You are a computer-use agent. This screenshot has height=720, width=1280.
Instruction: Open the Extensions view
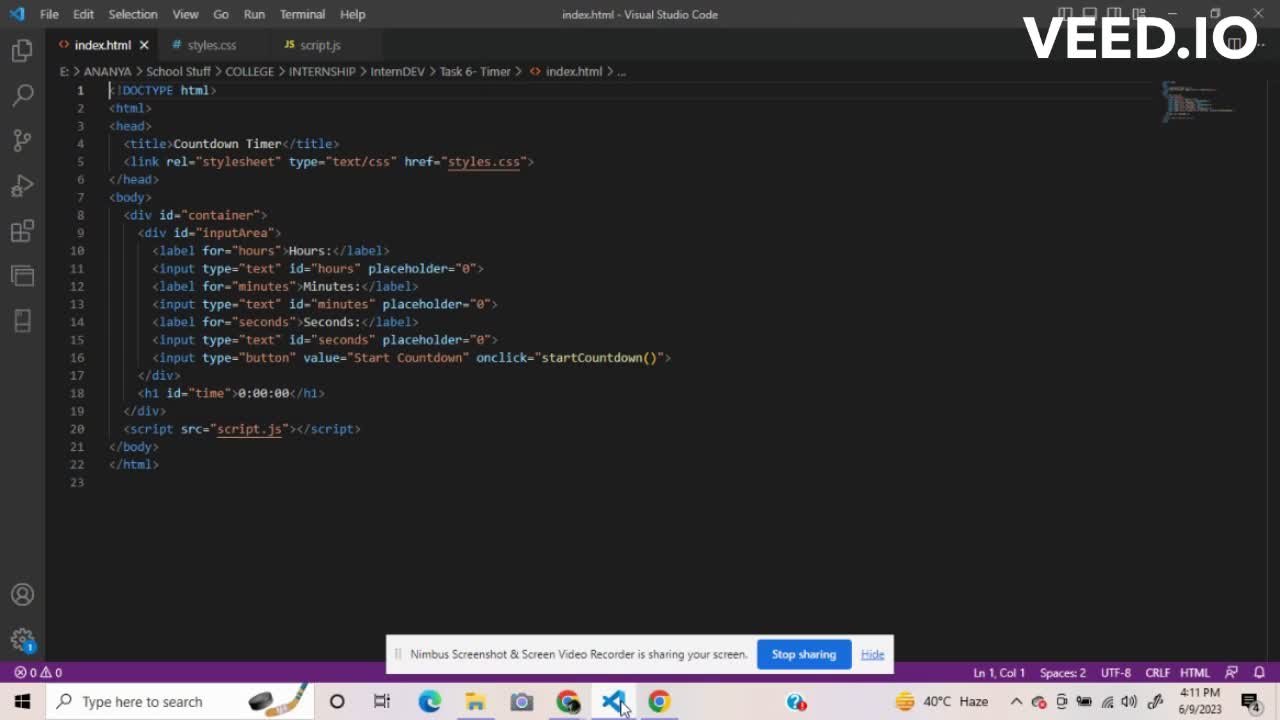(x=22, y=231)
